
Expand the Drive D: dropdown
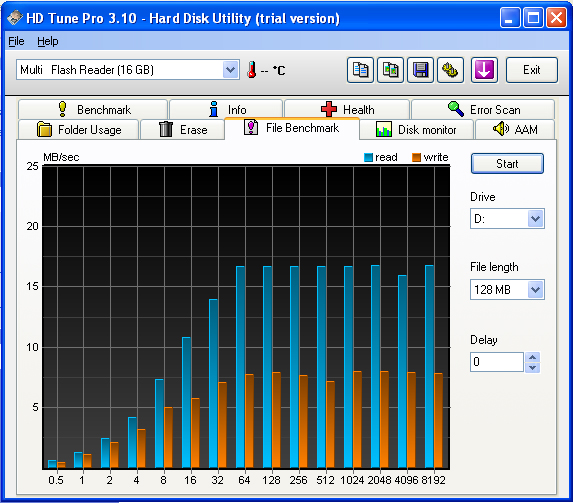(535, 219)
